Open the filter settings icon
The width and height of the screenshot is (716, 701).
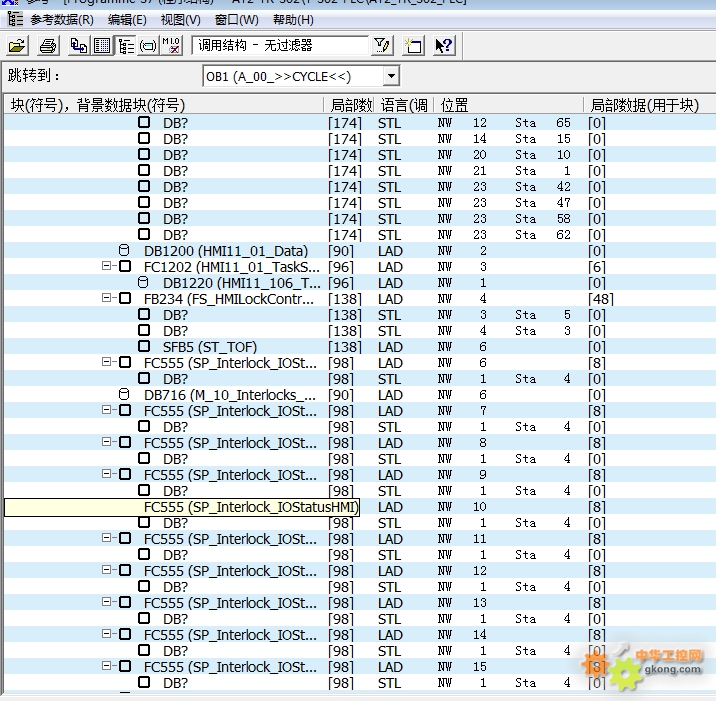(x=382, y=46)
